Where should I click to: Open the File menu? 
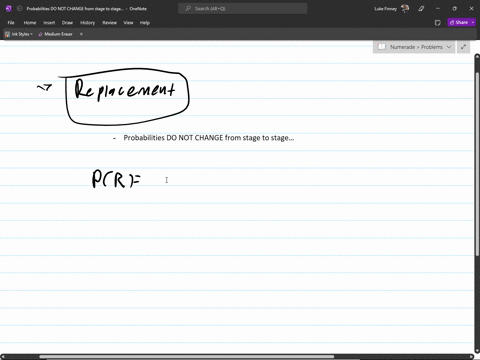click(11, 23)
